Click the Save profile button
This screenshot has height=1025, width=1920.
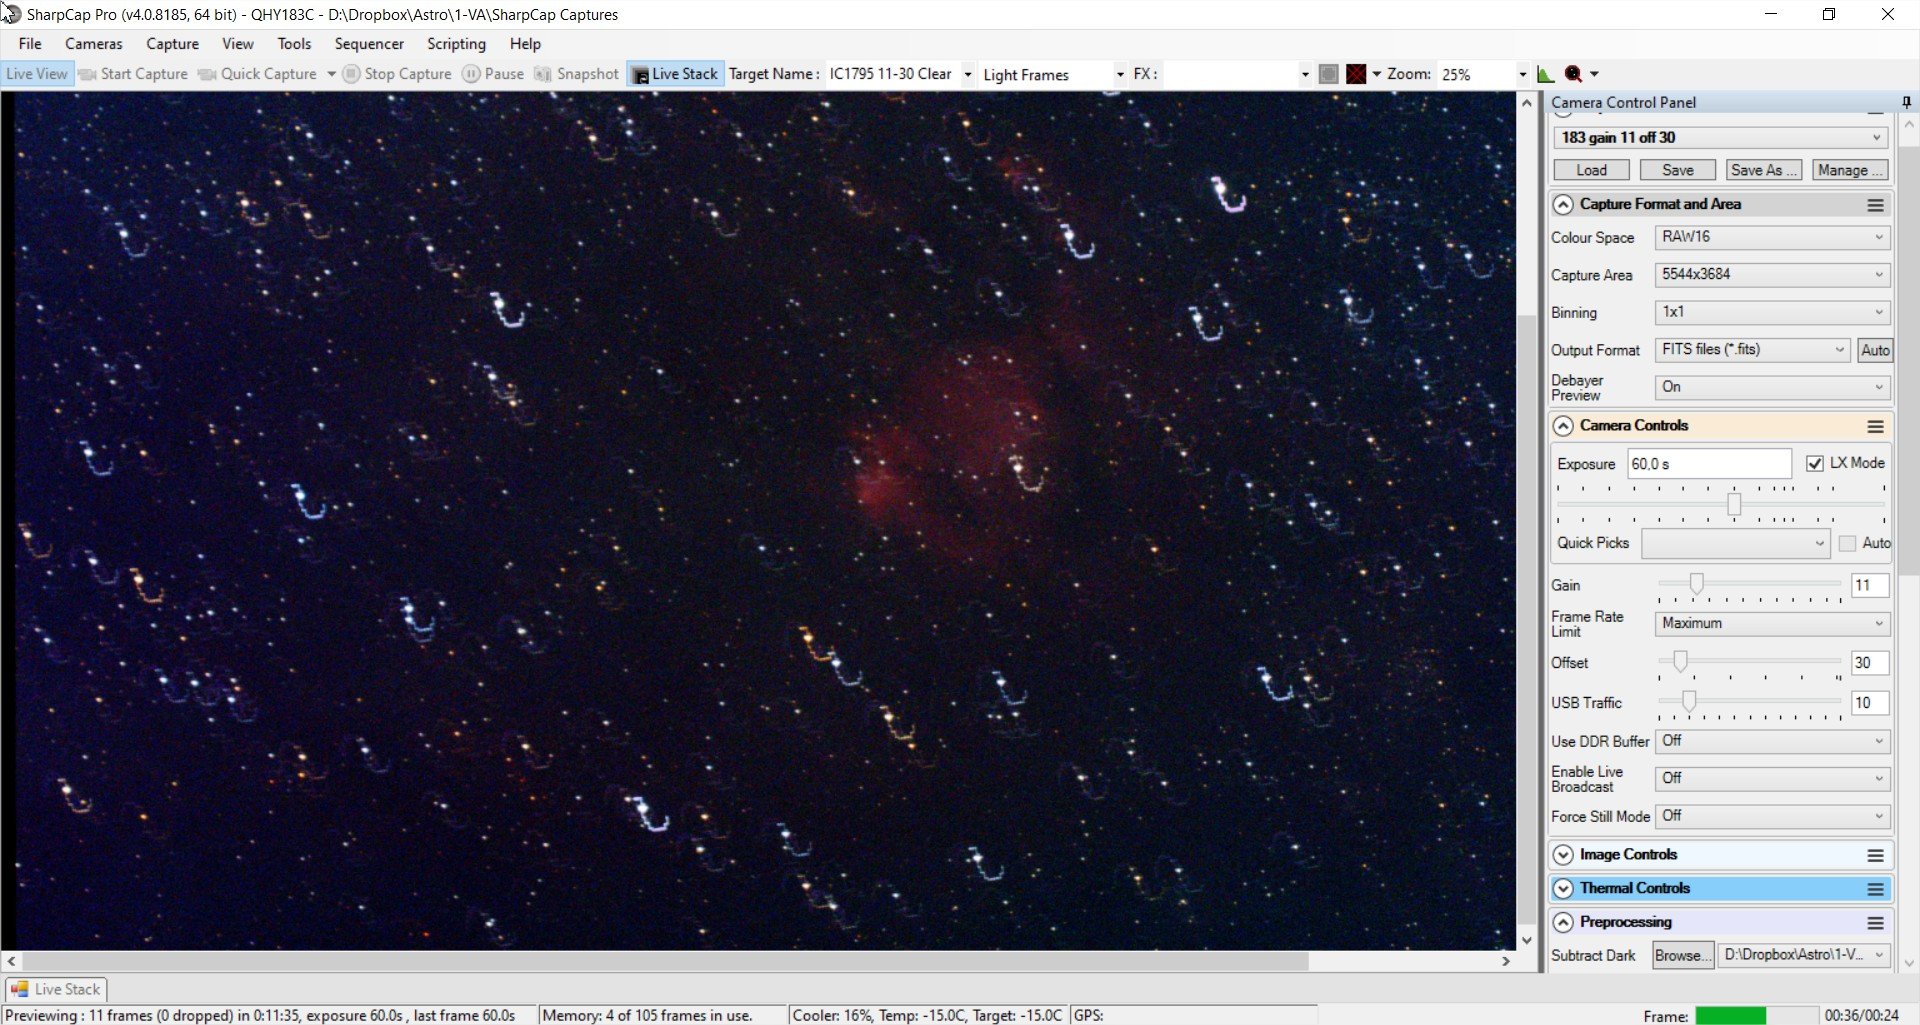pos(1678,170)
